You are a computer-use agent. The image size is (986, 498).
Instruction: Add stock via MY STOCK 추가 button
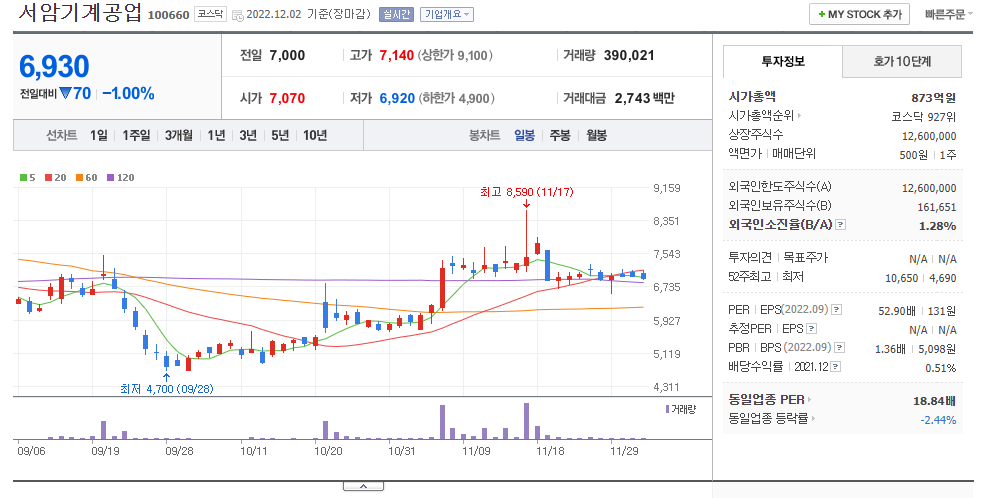coord(860,14)
